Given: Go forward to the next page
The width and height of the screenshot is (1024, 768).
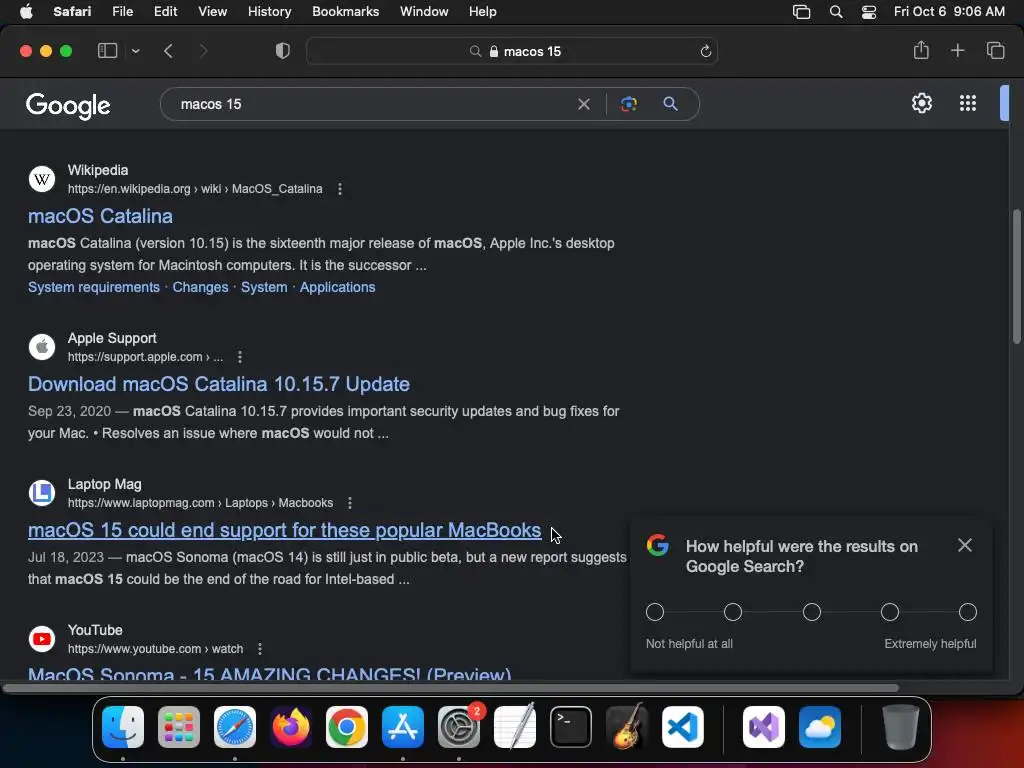Looking at the screenshot, I should click(203, 51).
